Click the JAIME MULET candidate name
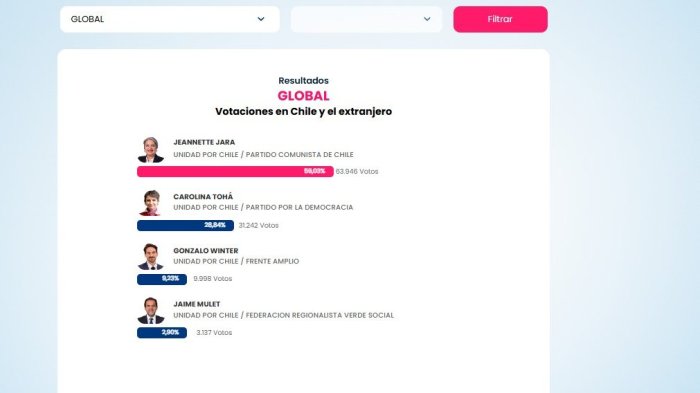 197,304
